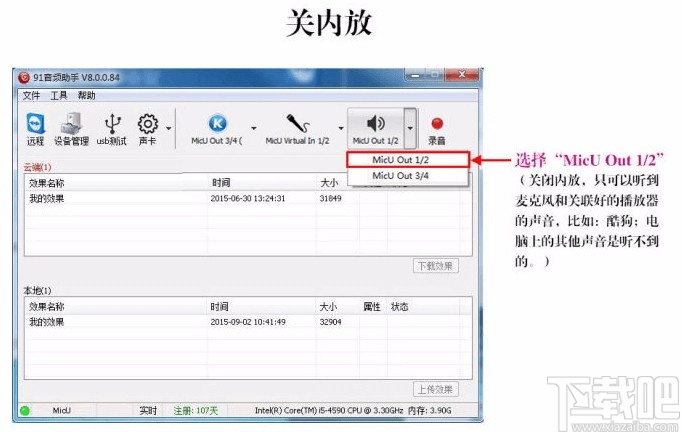Click the 效果名称 header in the 本地 list
Screen dimensions: 682x432
point(117,307)
